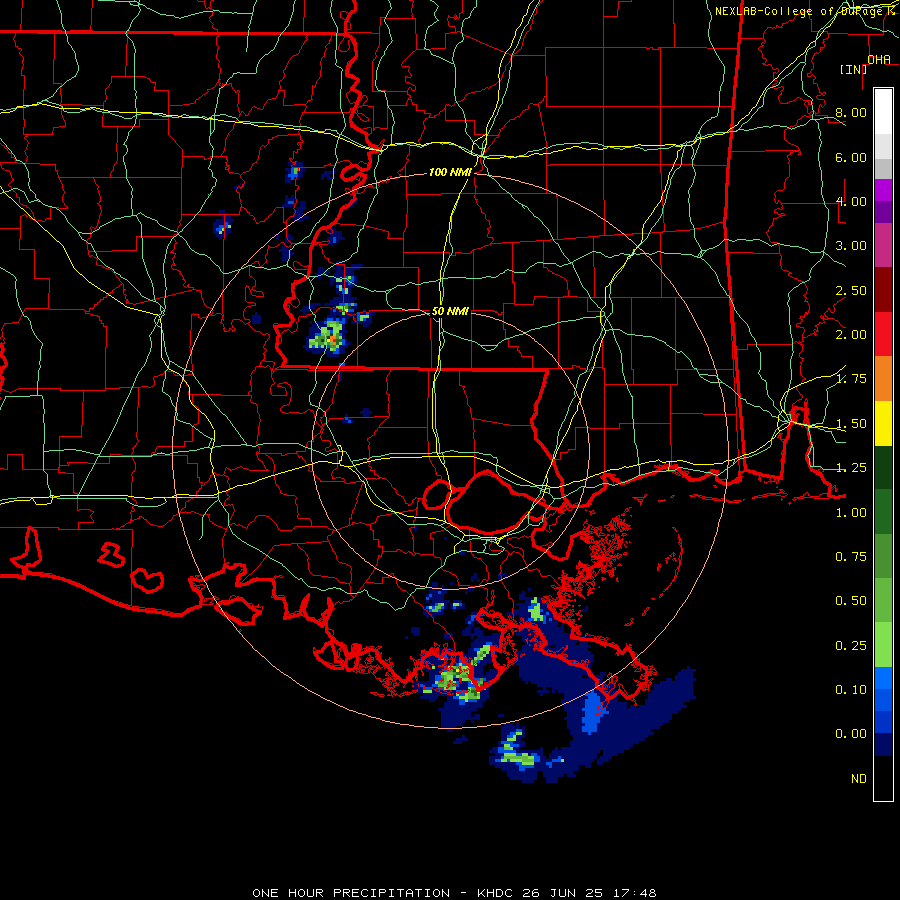Click the ND legend label
Viewport: 900px width, 900px height.
pos(859,779)
